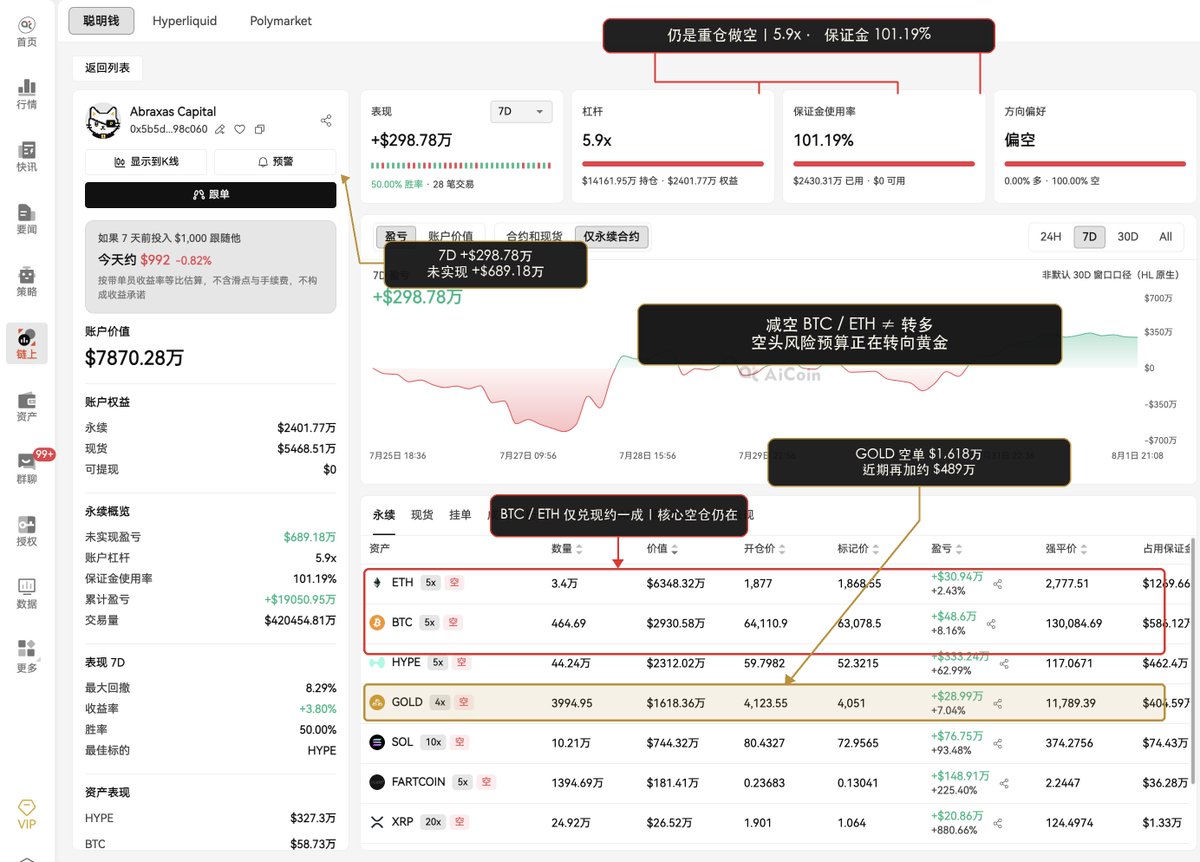Select the 永续 positions tab
The image size is (1200, 862).
click(384, 515)
